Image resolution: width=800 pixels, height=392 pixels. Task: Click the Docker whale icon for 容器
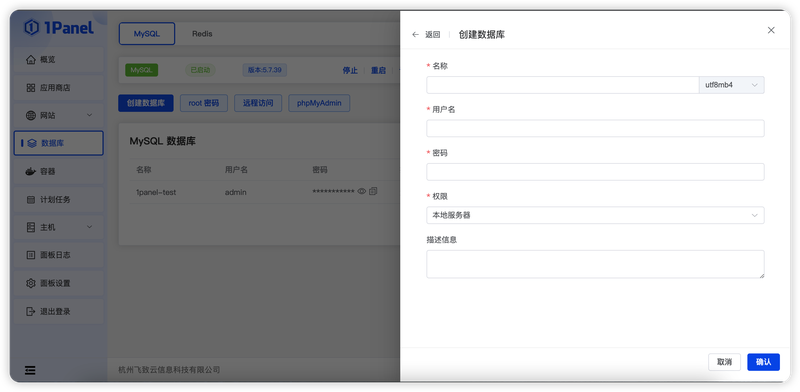(31, 172)
